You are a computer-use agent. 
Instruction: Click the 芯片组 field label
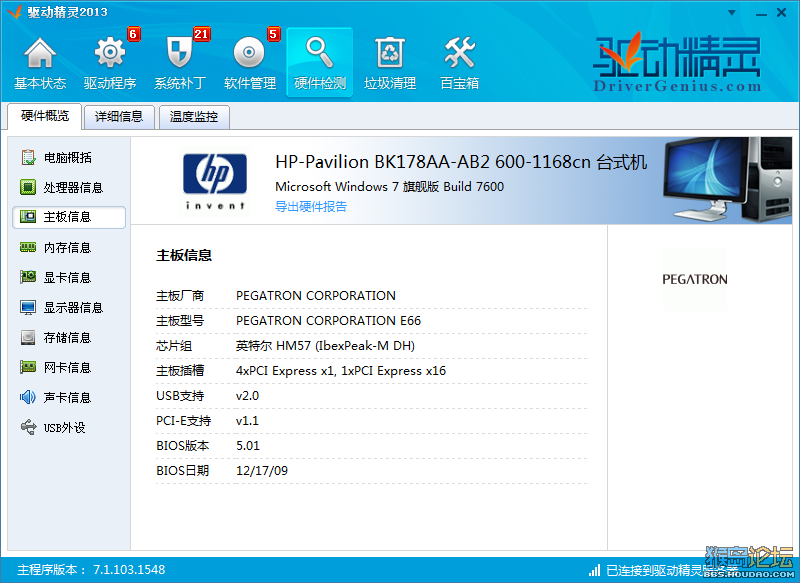coord(174,346)
